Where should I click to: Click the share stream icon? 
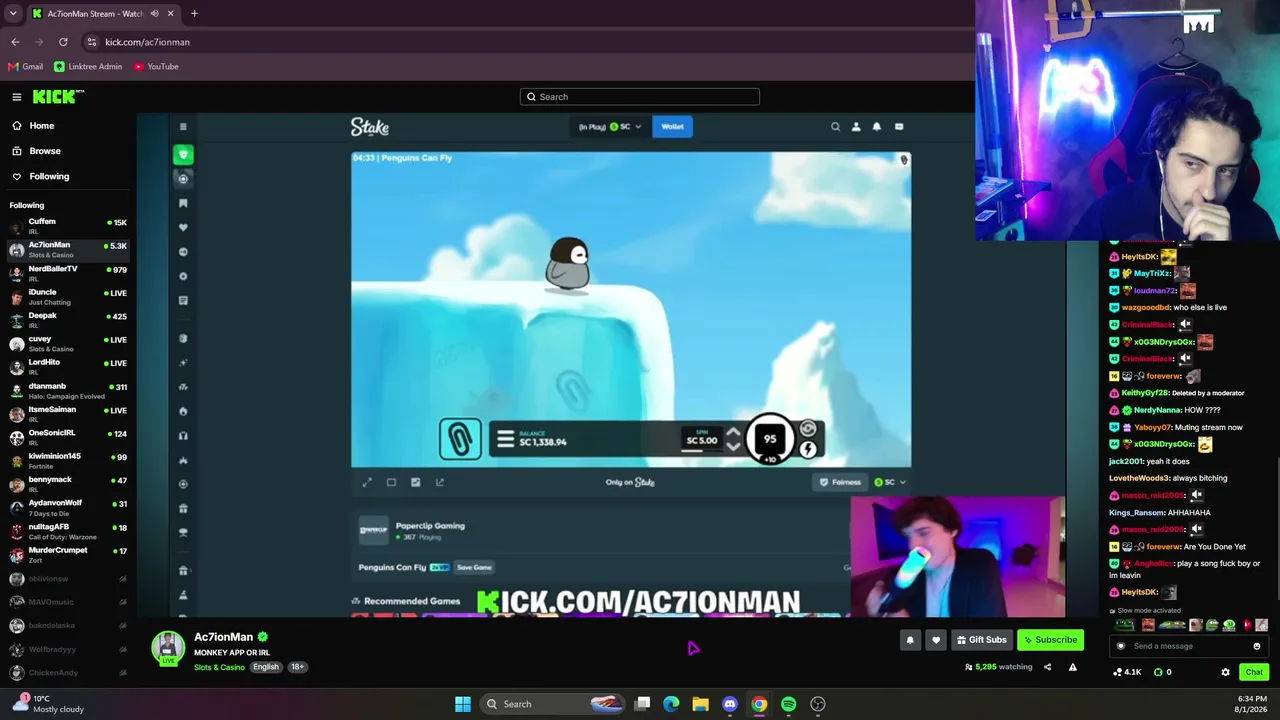coord(1047,667)
